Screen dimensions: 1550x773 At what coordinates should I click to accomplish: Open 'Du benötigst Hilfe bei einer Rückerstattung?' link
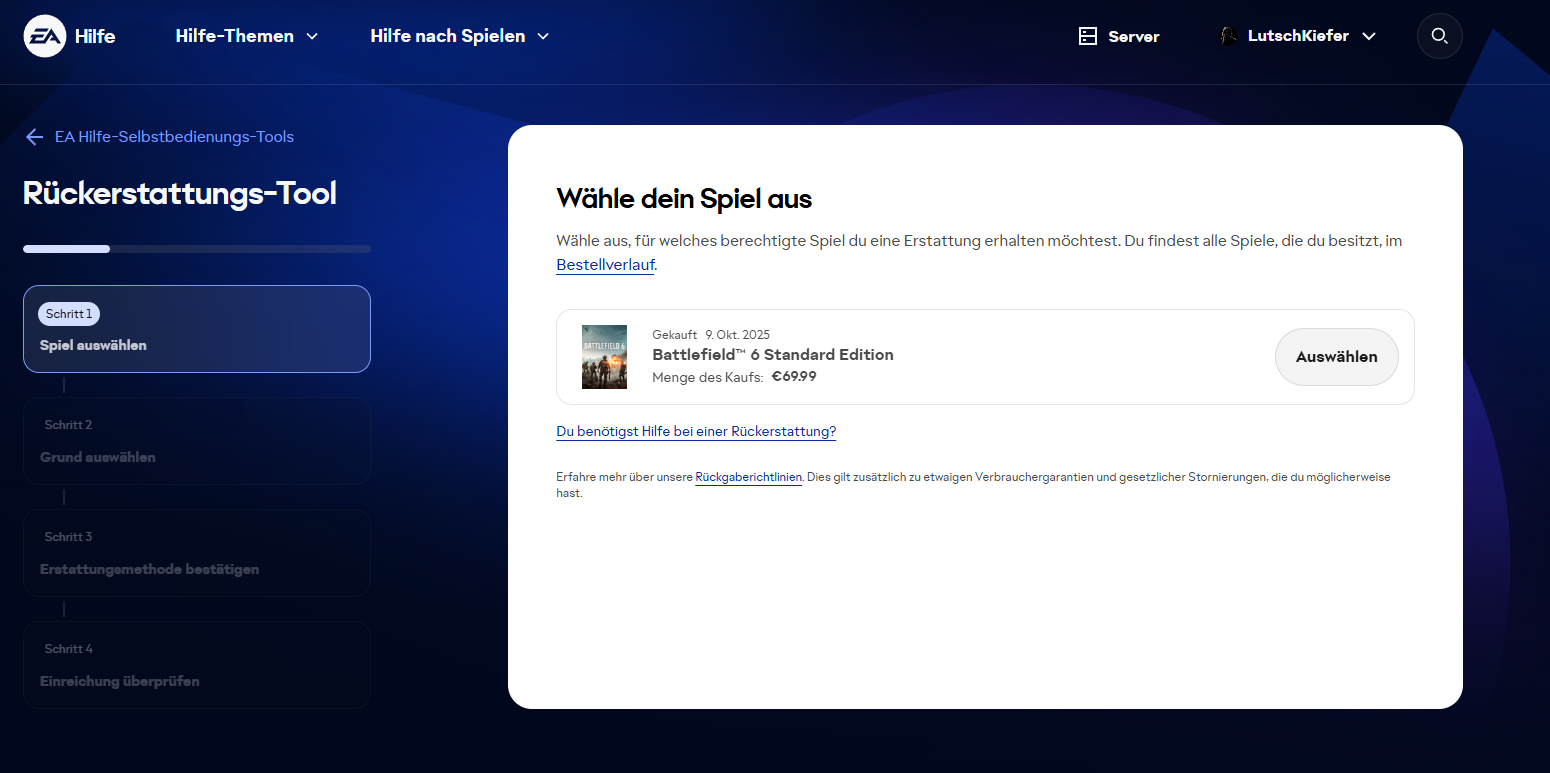click(x=696, y=432)
